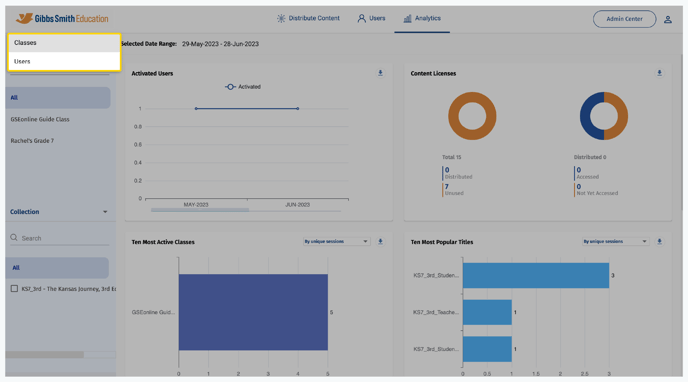The image size is (688, 382).
Task: Open the Users tab
Action: [371, 18]
